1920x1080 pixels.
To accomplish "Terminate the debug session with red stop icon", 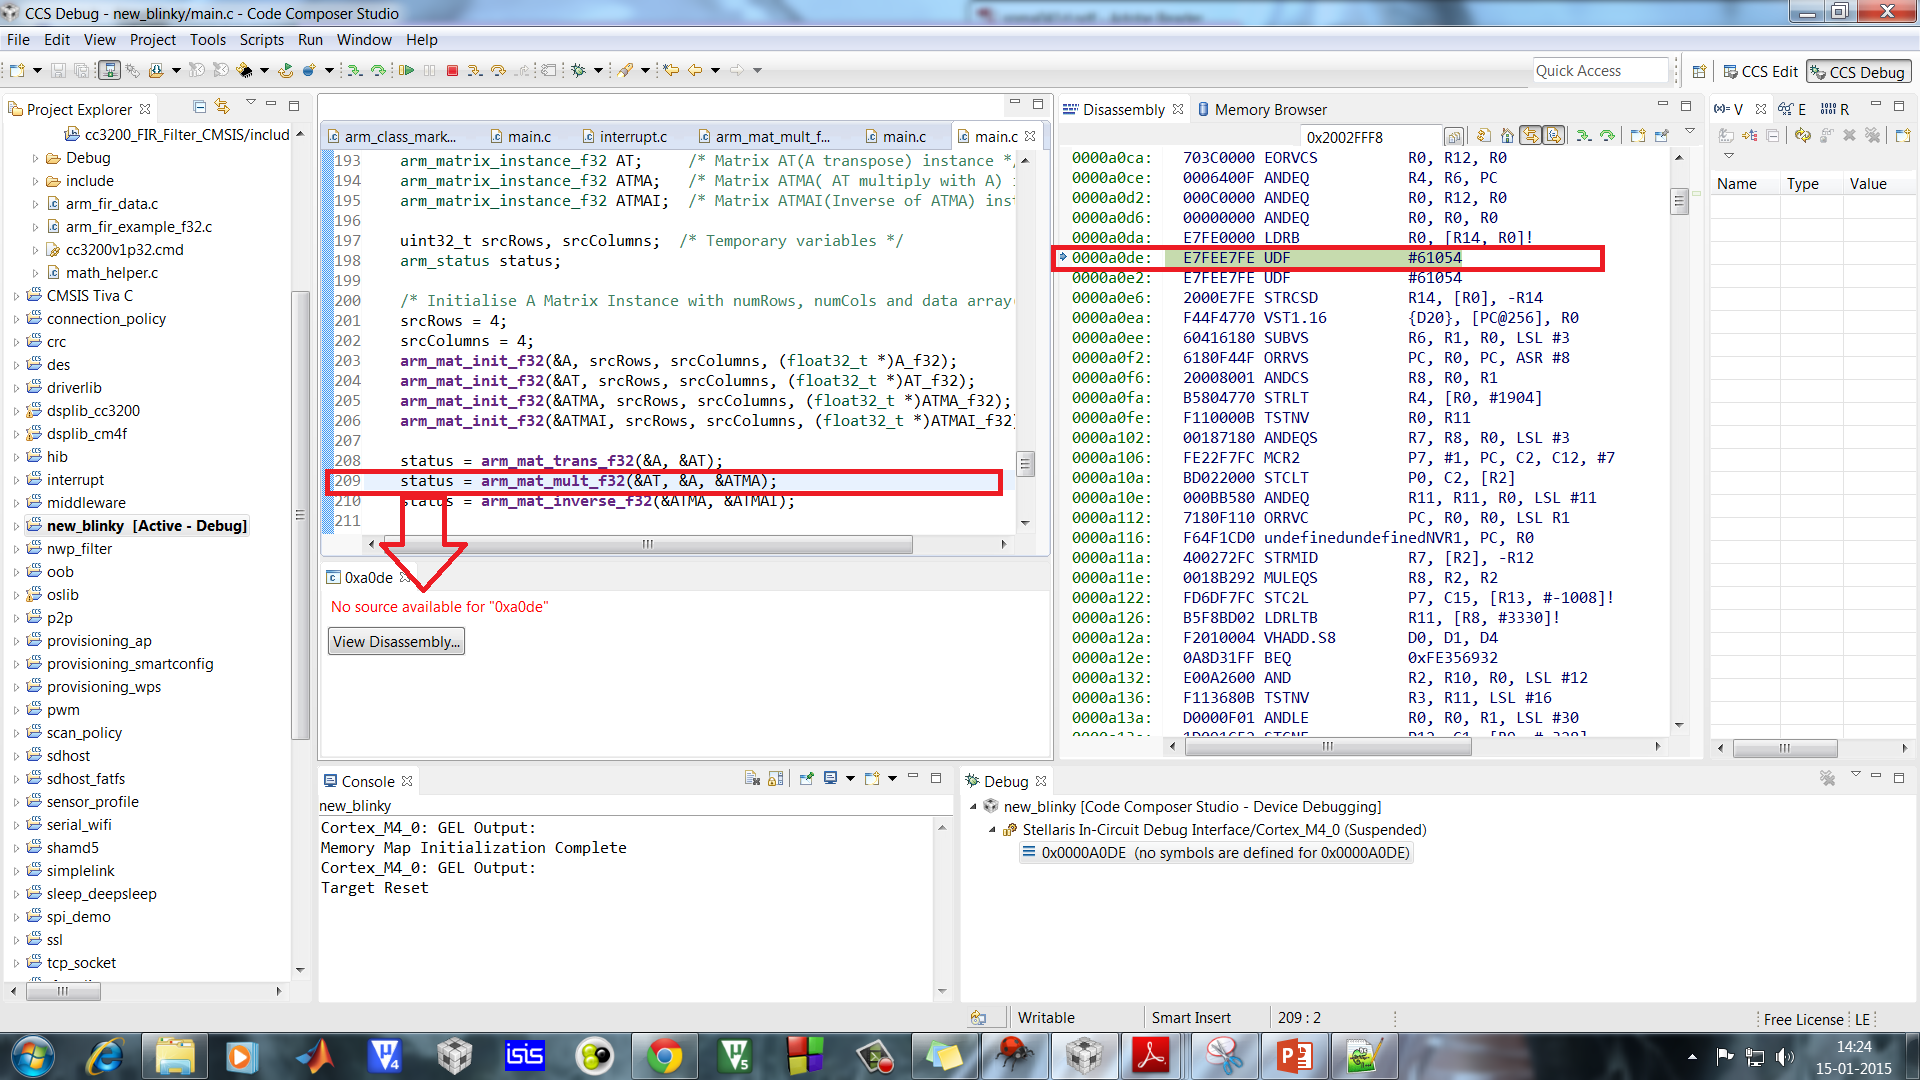I will tap(452, 70).
